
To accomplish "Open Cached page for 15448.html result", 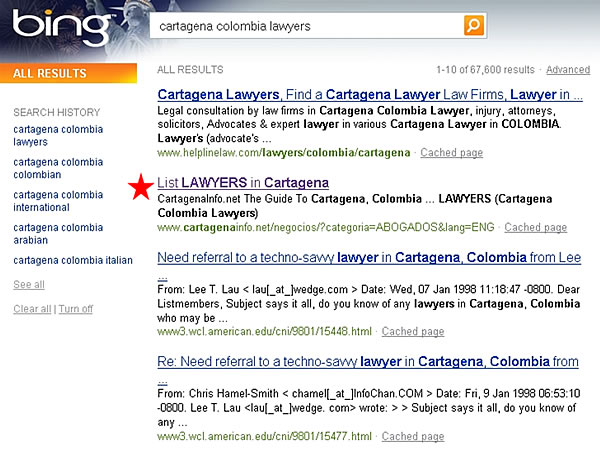I will click(413, 331).
